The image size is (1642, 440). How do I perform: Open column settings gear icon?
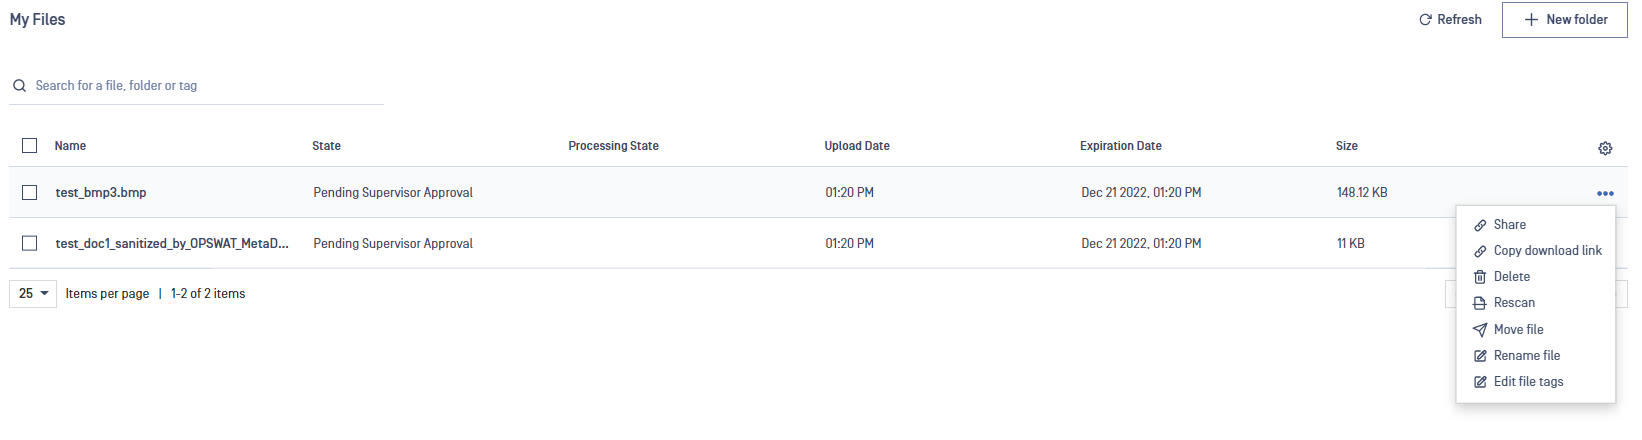click(x=1605, y=148)
